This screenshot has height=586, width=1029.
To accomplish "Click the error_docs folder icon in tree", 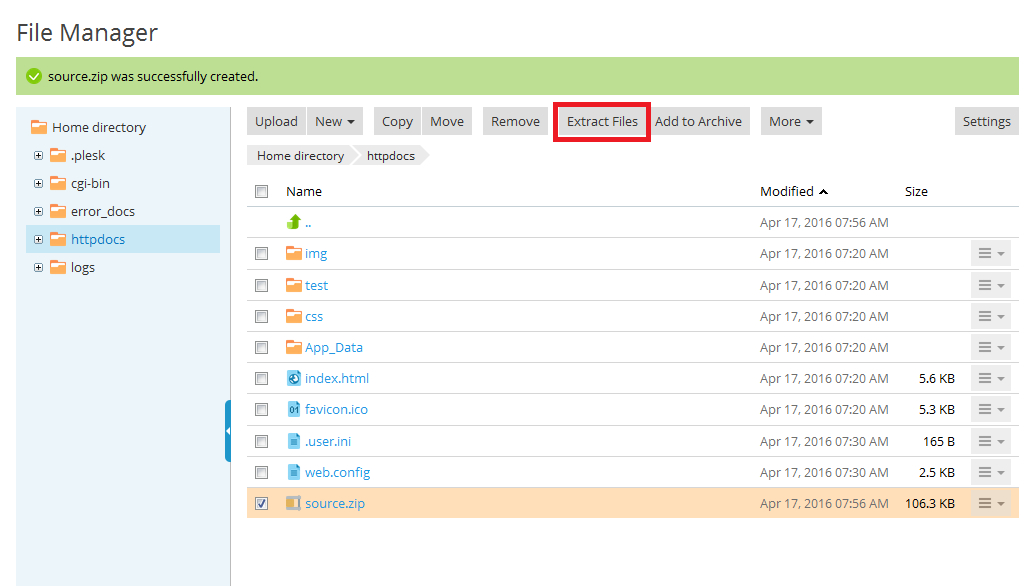I will tap(58, 211).
